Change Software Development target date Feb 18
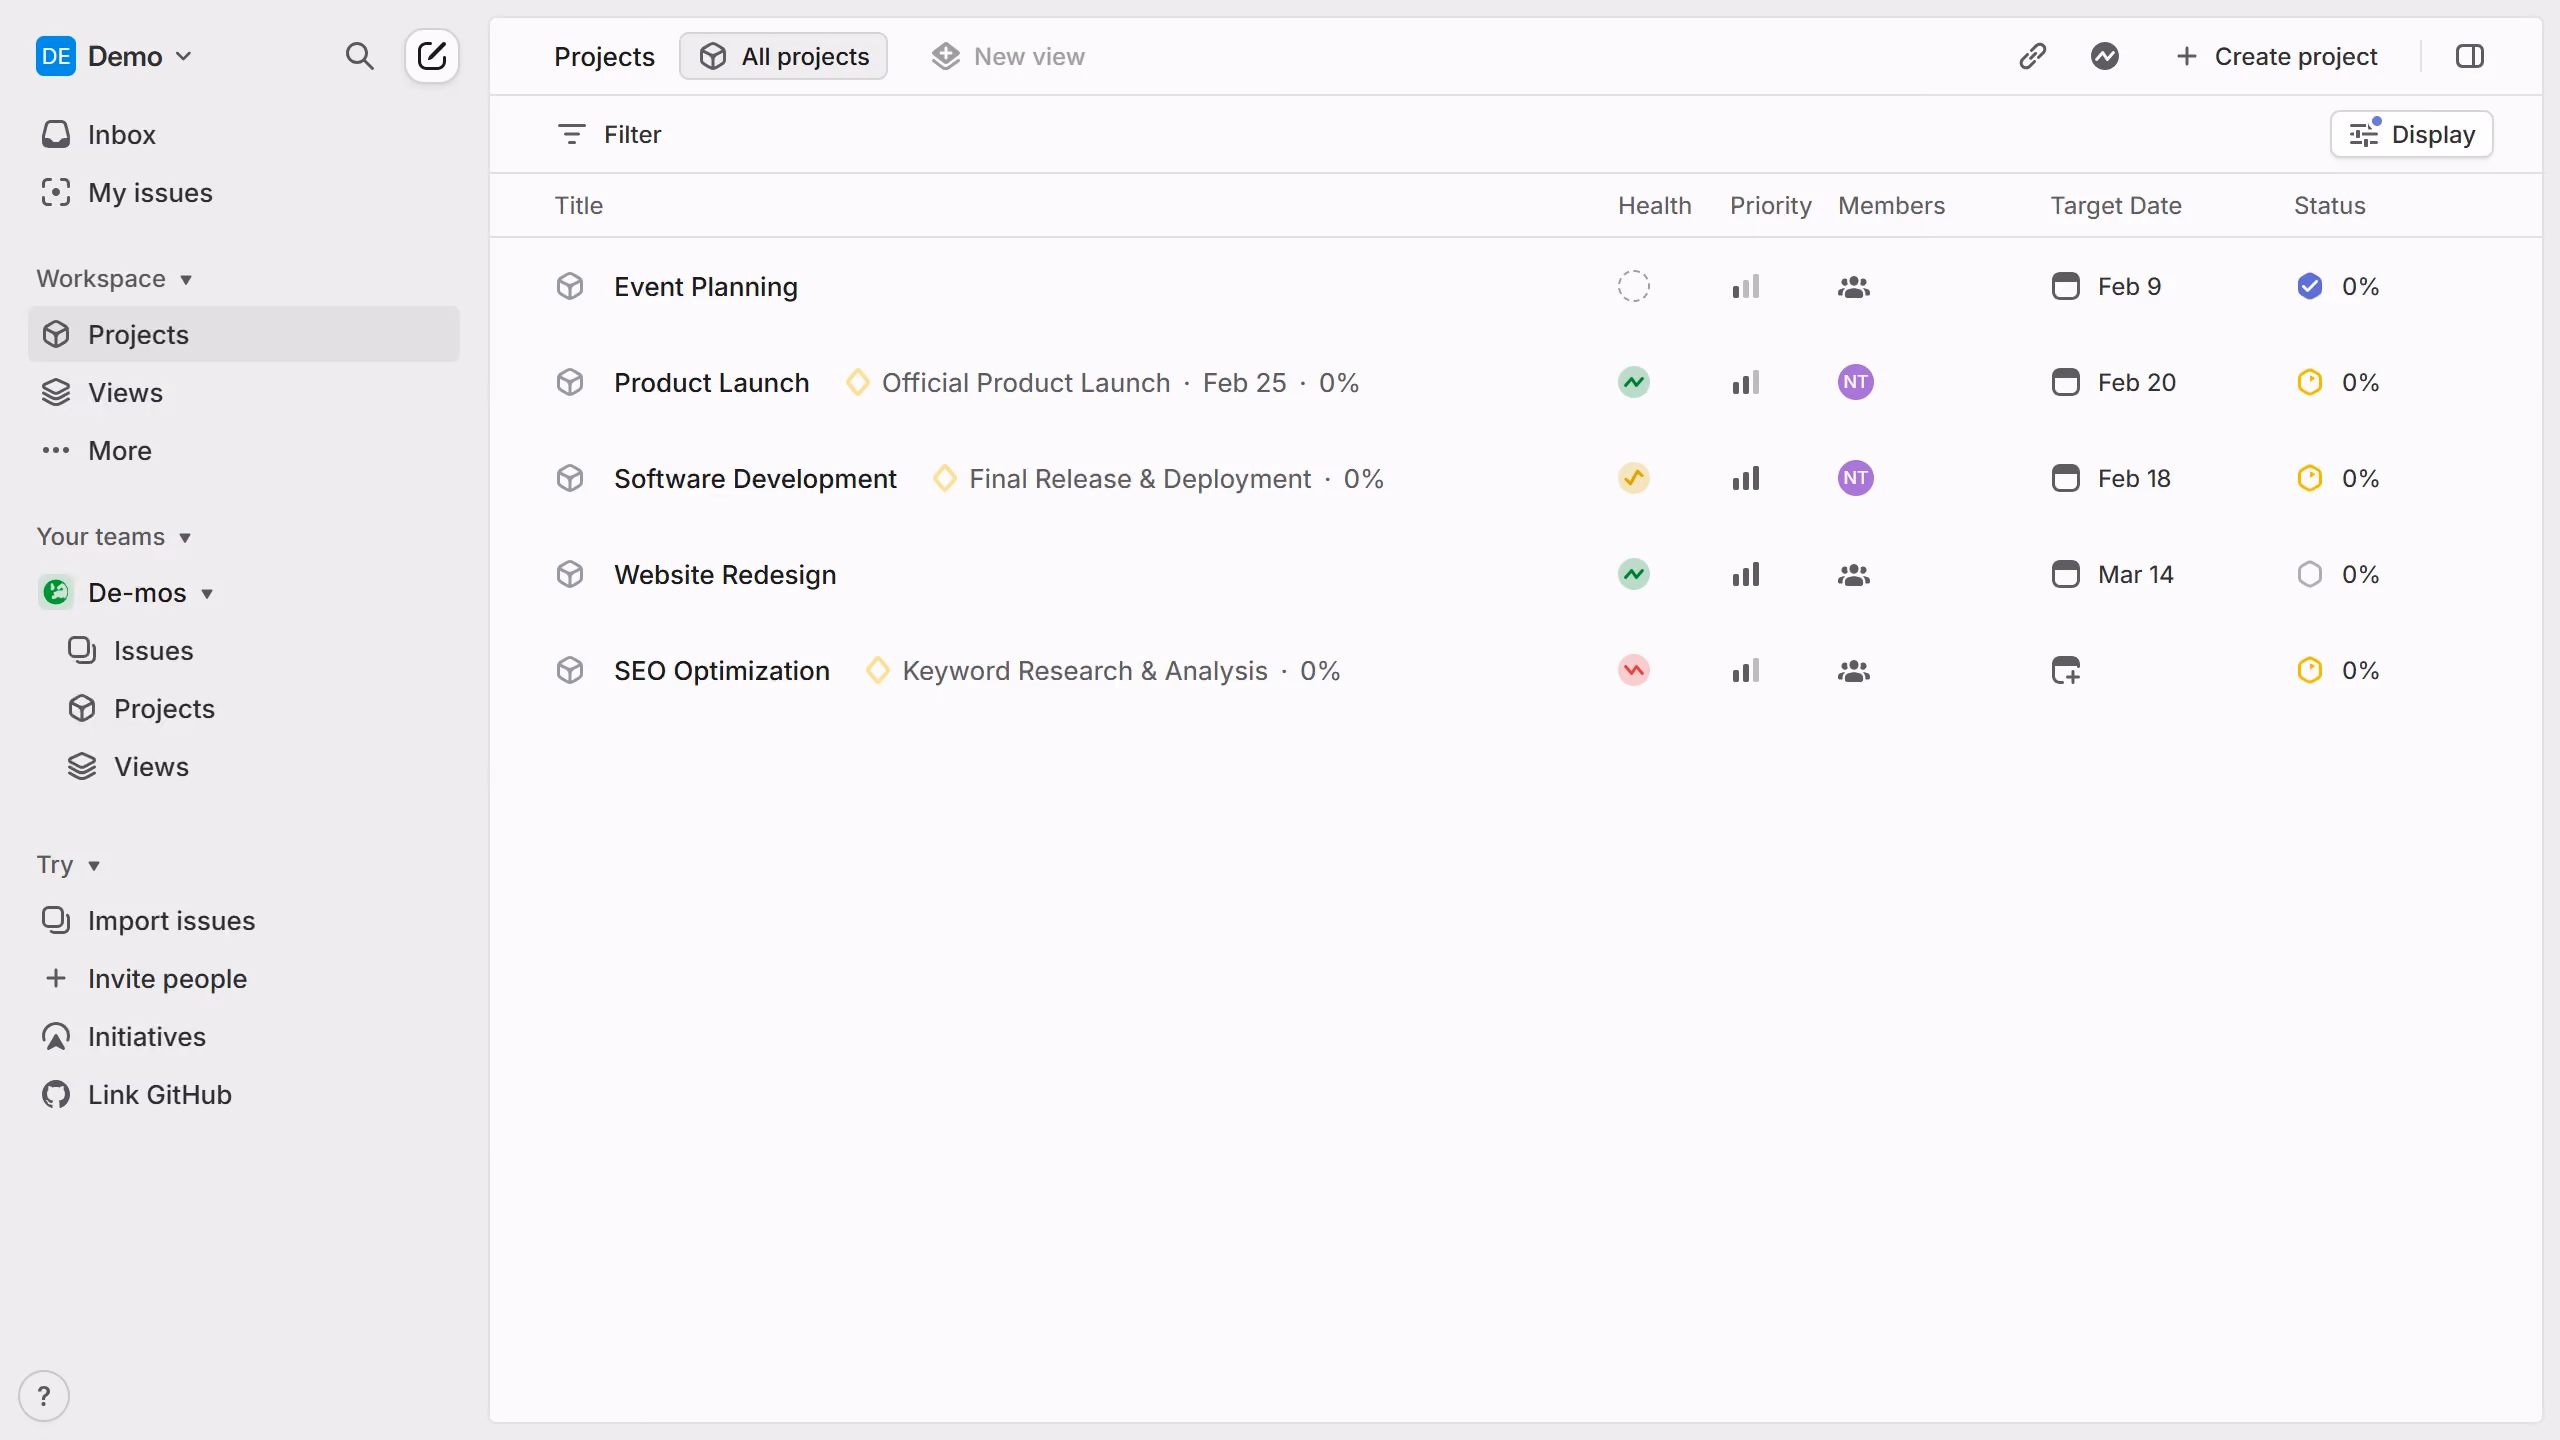Image resolution: width=2560 pixels, height=1440 pixels. click(2110, 479)
